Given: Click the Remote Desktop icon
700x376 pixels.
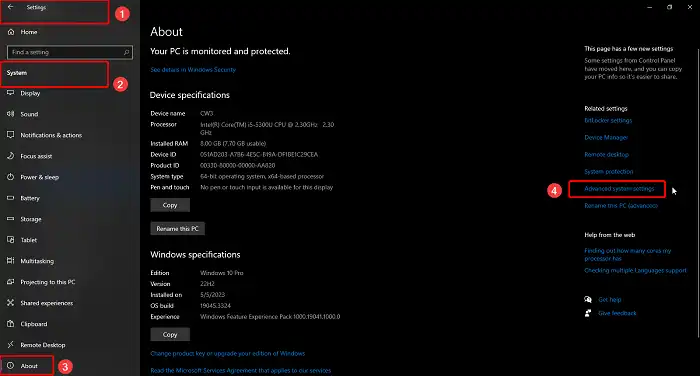Looking at the screenshot, I should click(x=11, y=345).
